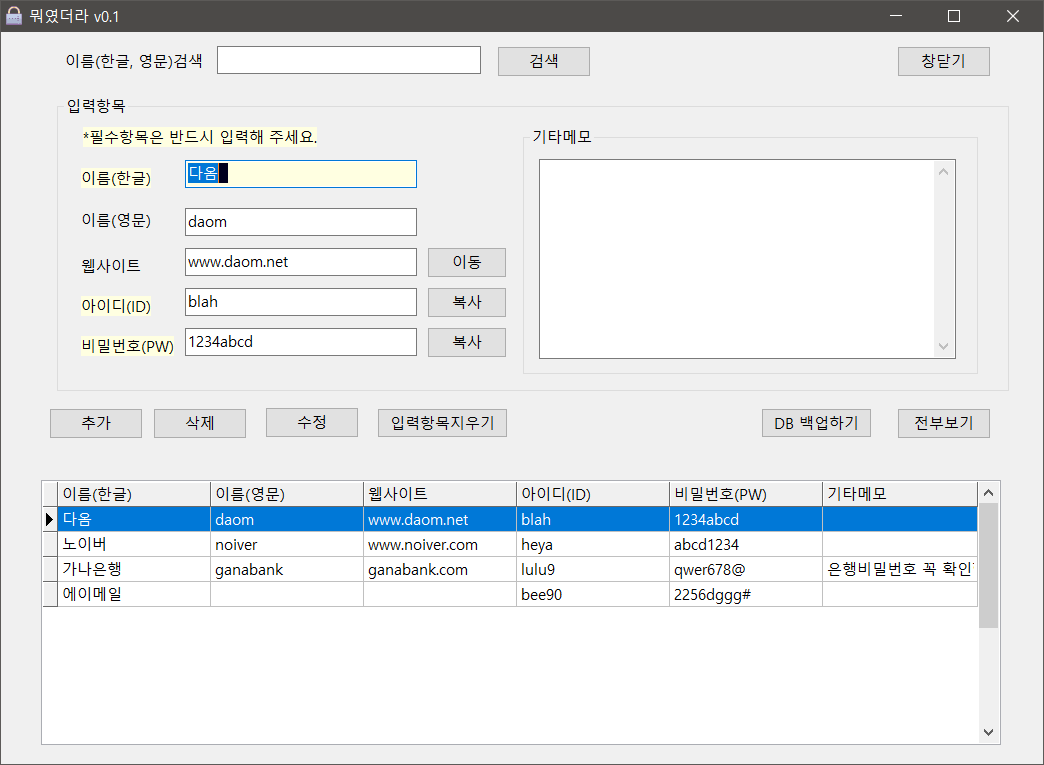
Task: Click the bee90 ID cell
Action: pos(593,595)
